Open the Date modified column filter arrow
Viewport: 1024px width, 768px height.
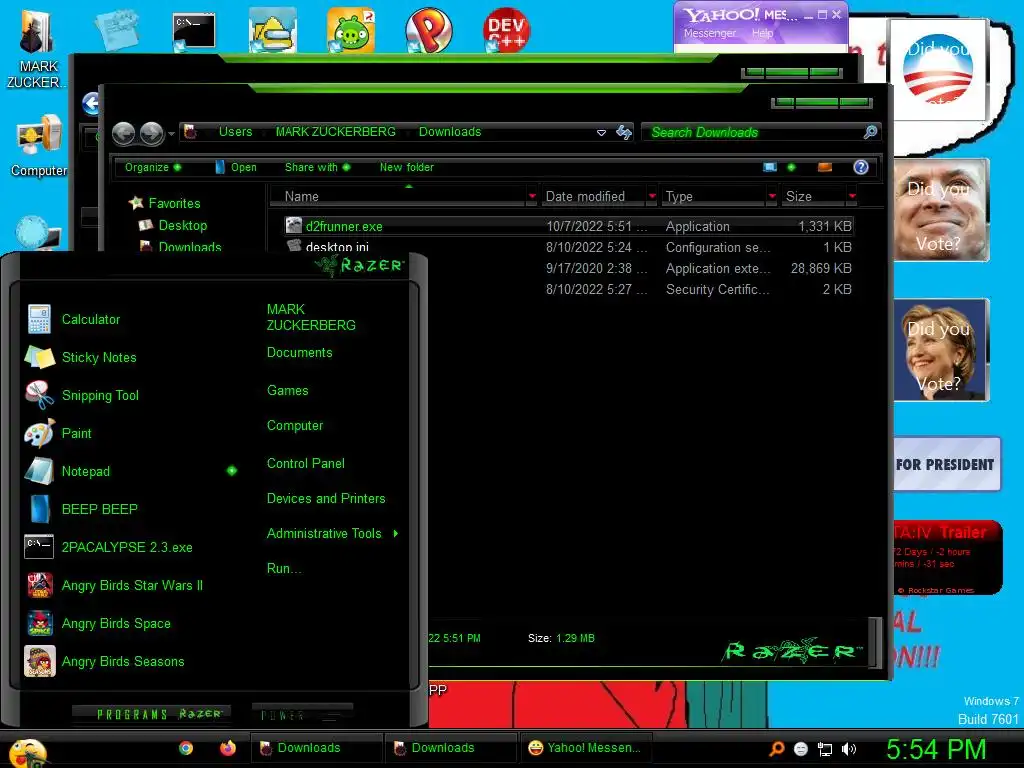tap(651, 196)
